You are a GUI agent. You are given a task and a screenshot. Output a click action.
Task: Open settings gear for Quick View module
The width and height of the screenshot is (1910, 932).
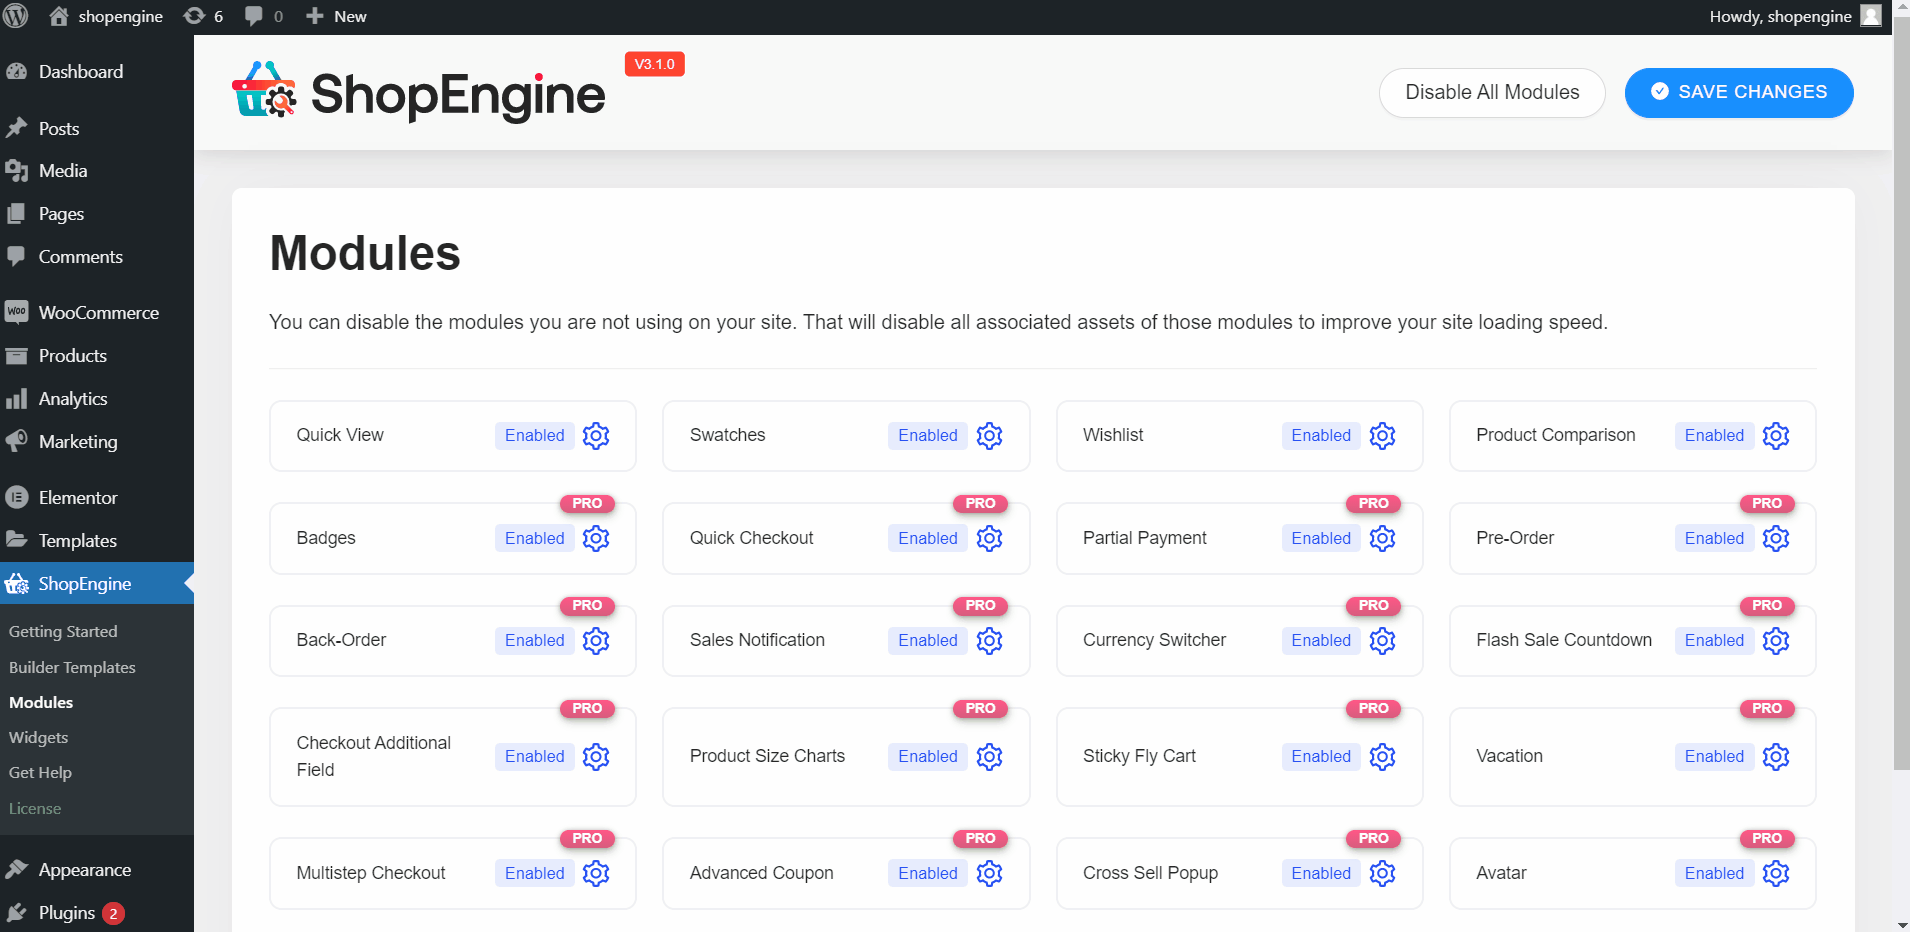(x=596, y=436)
